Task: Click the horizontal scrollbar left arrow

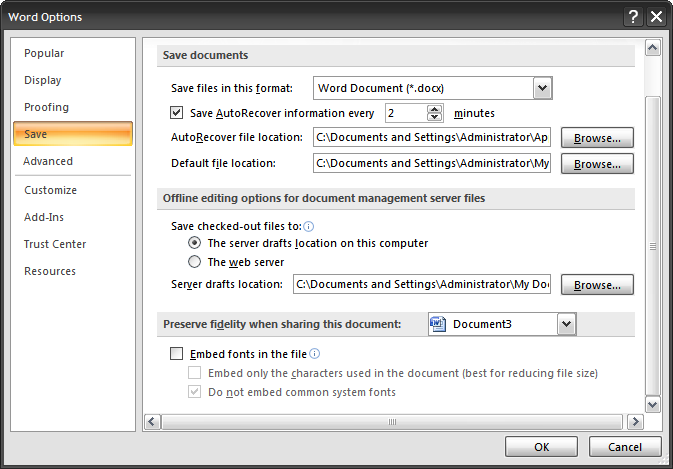Action: point(152,422)
